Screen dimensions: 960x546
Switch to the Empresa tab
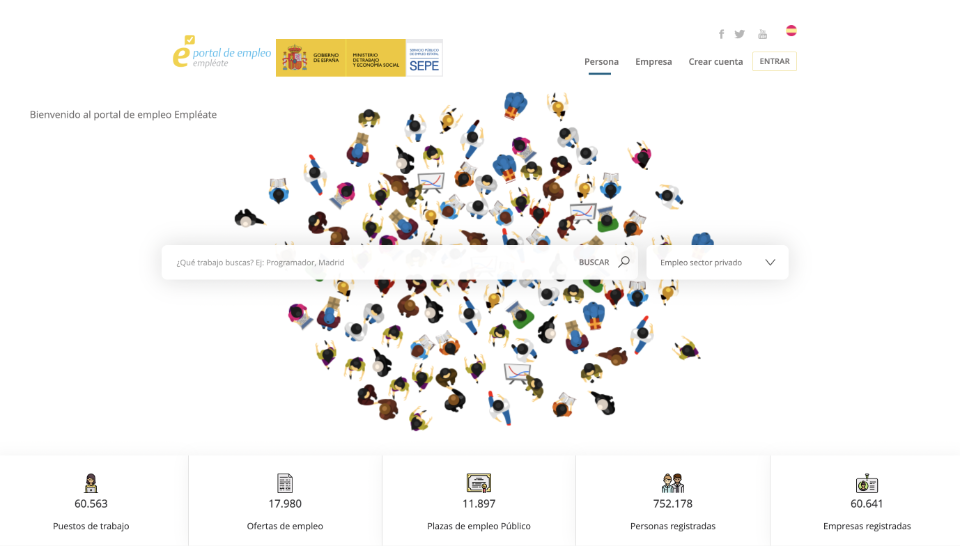(x=653, y=62)
